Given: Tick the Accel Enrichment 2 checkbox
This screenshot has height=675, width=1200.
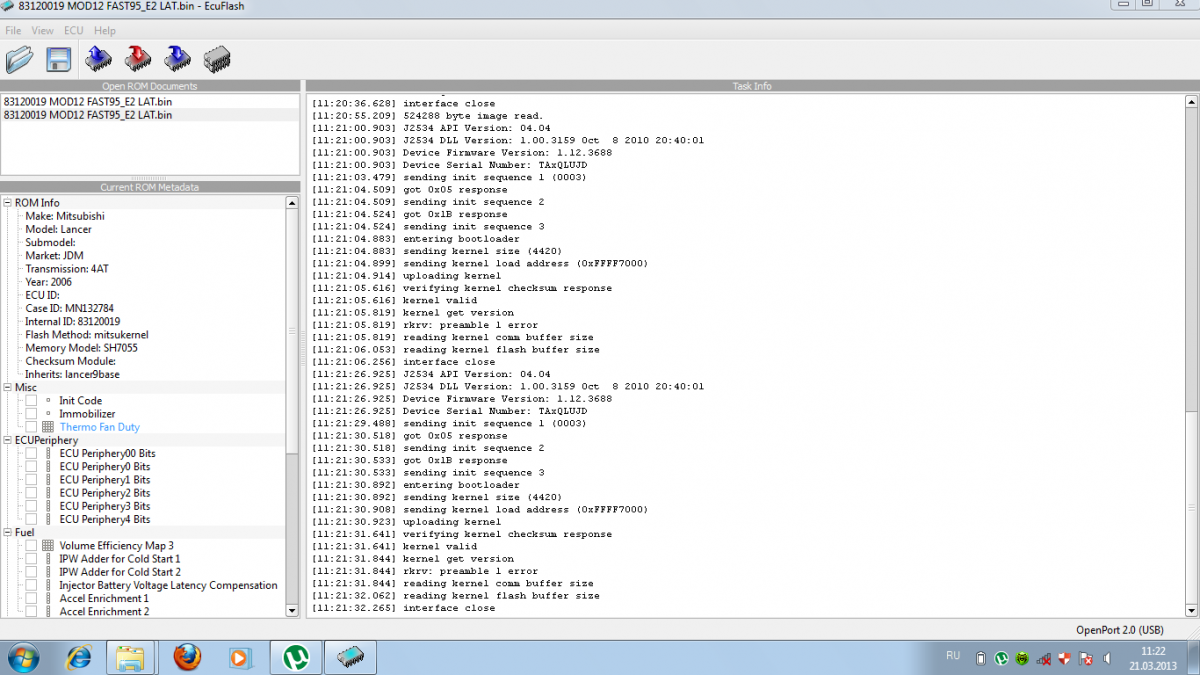Looking at the screenshot, I should [31, 611].
